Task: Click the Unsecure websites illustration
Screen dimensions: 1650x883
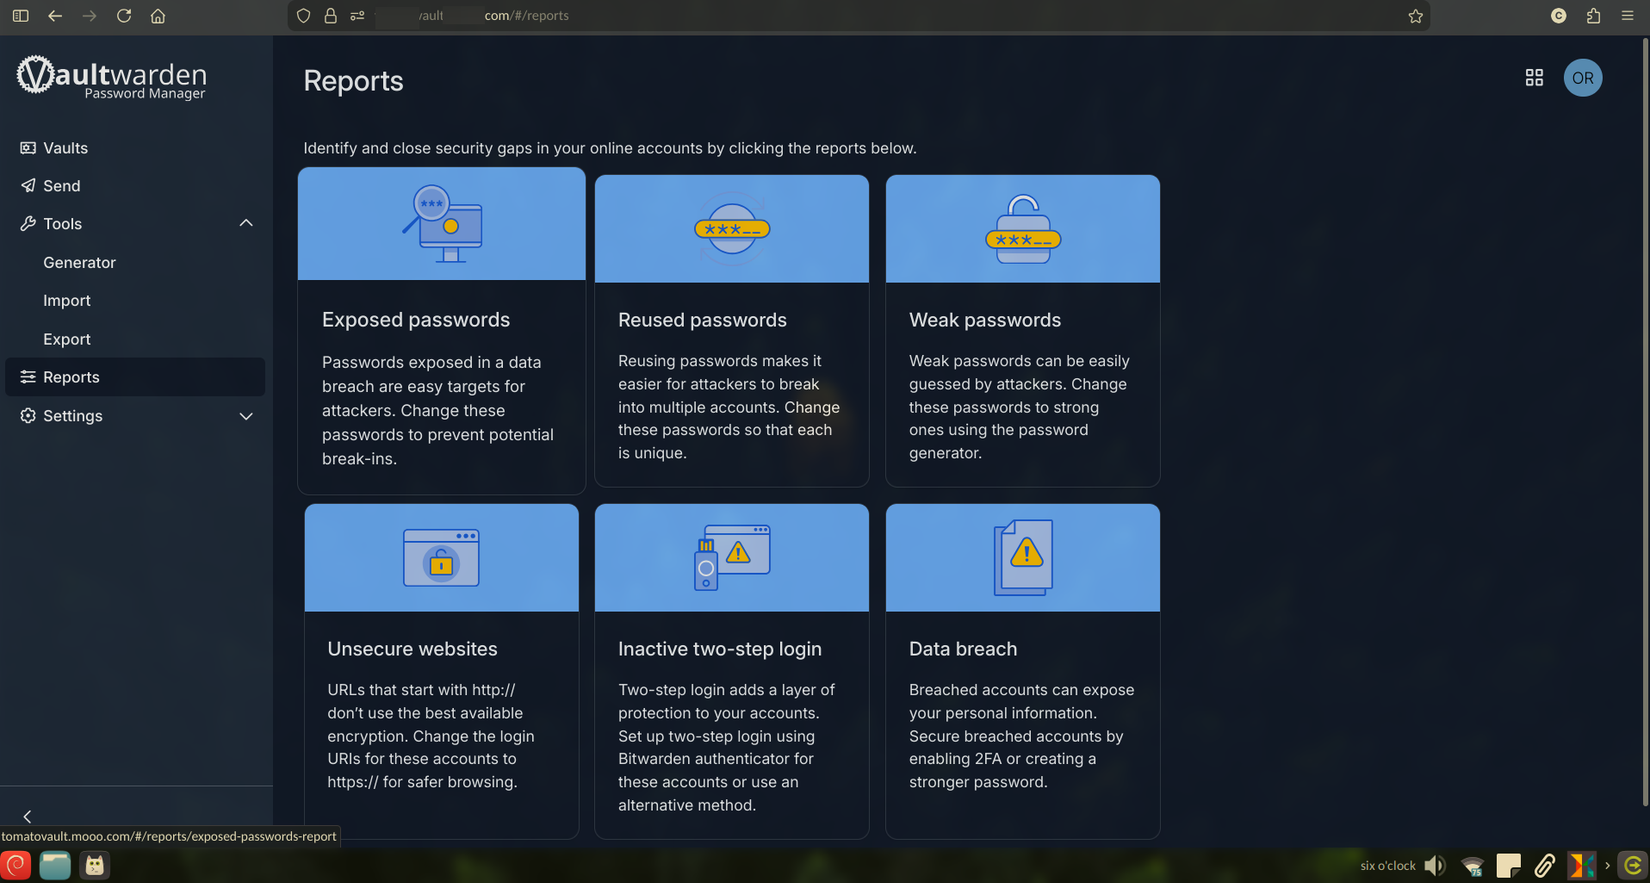Action: (441, 558)
